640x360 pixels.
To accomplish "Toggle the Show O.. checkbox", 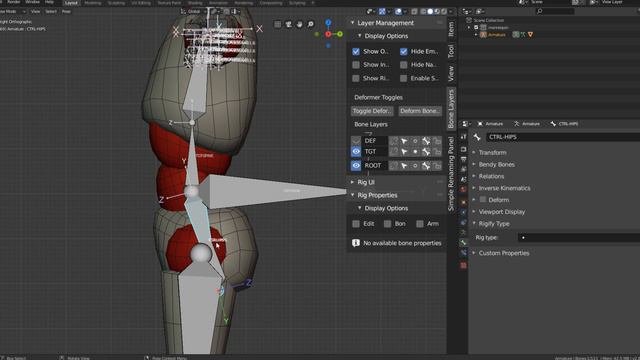I will tap(356, 52).
